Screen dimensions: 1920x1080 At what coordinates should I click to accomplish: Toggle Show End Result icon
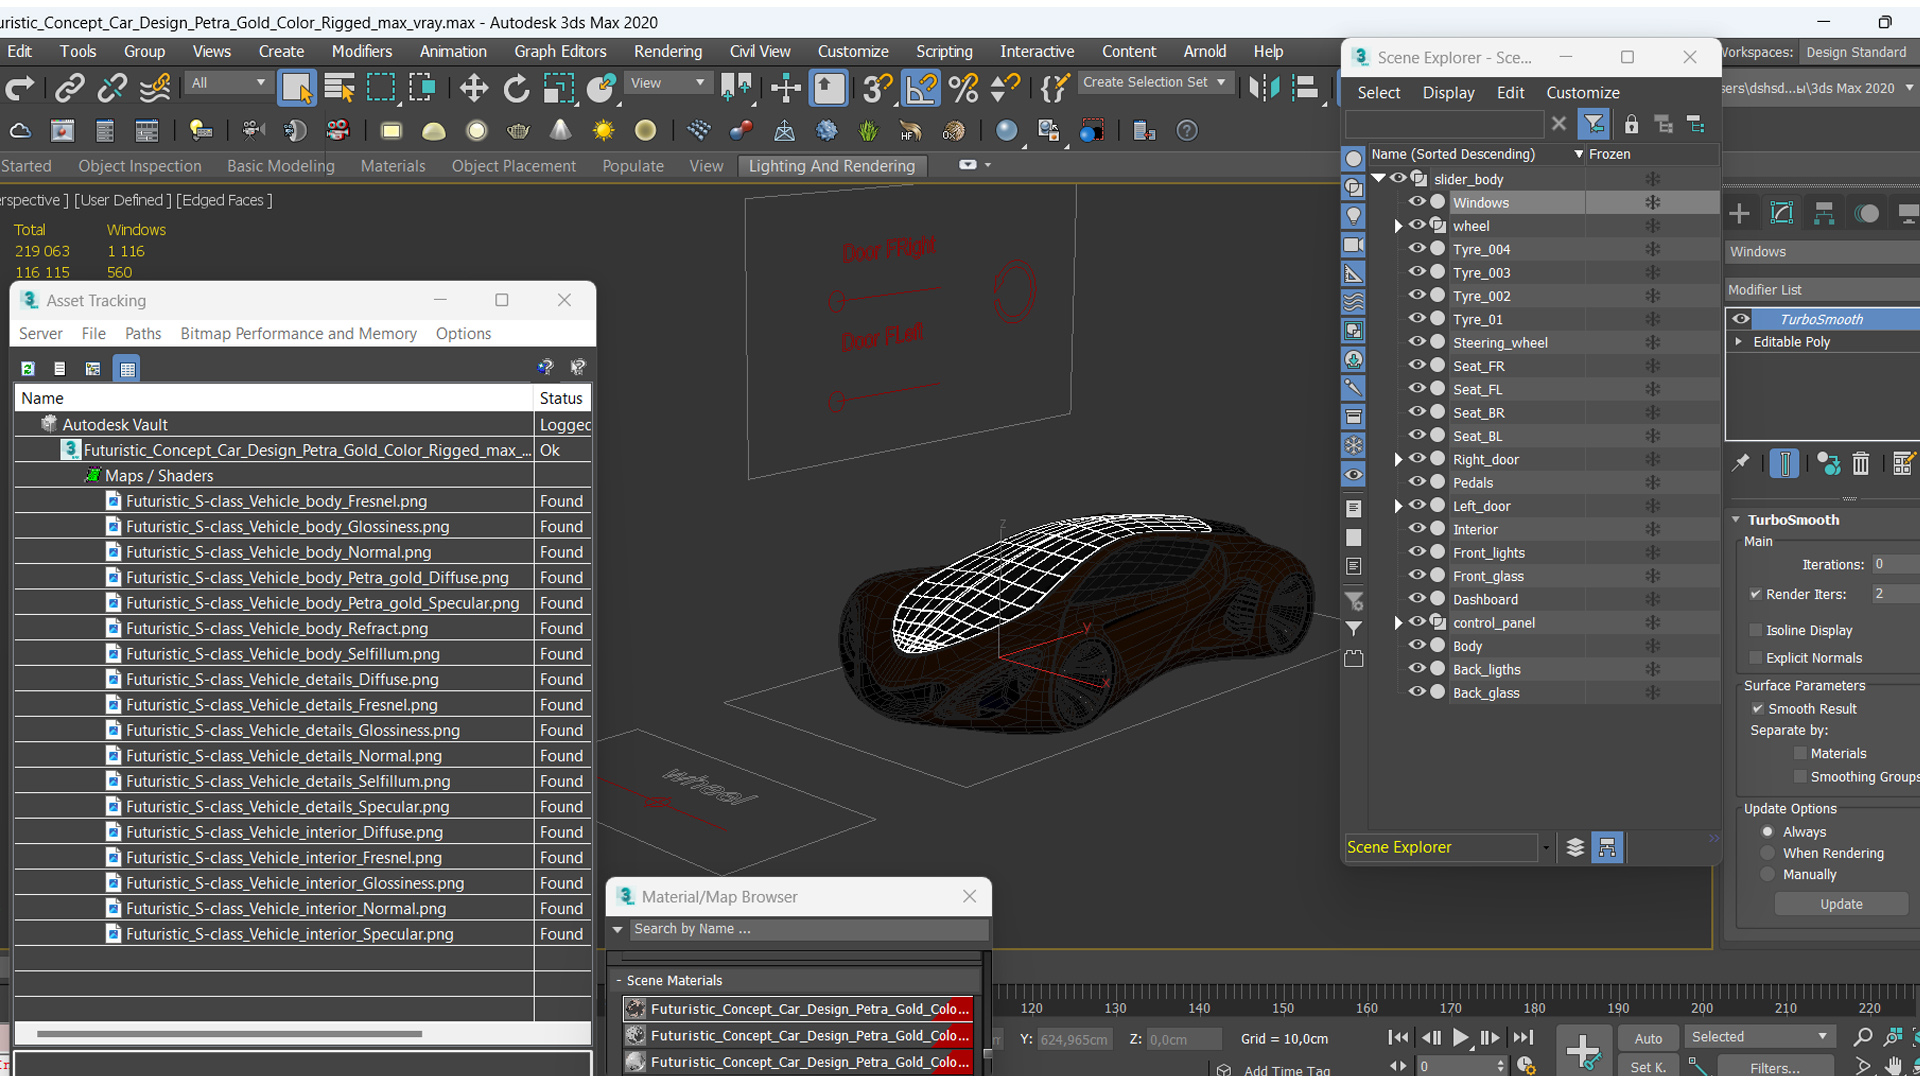pos(1784,463)
